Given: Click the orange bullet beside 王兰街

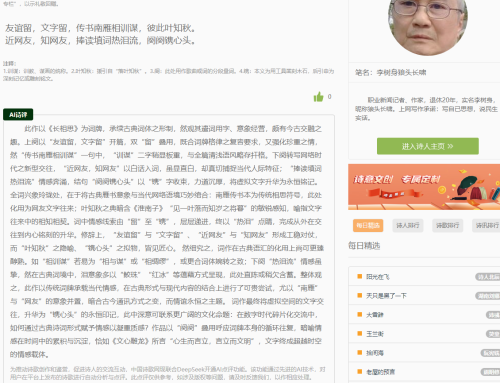Looking at the screenshot, I should (360, 333).
